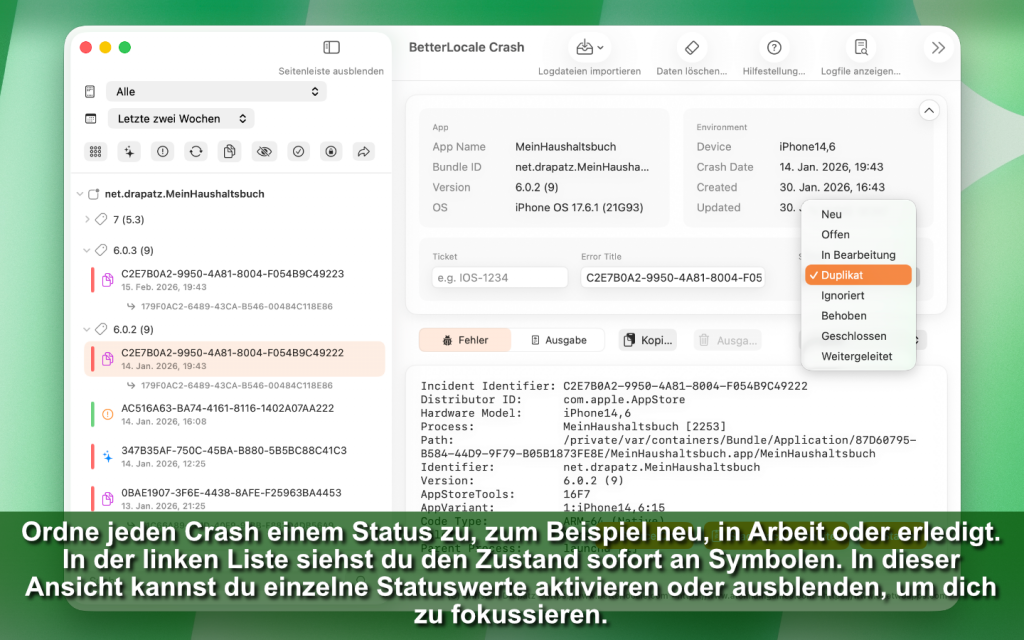Click the Logdateien importieren toolbar icon

coord(588,48)
